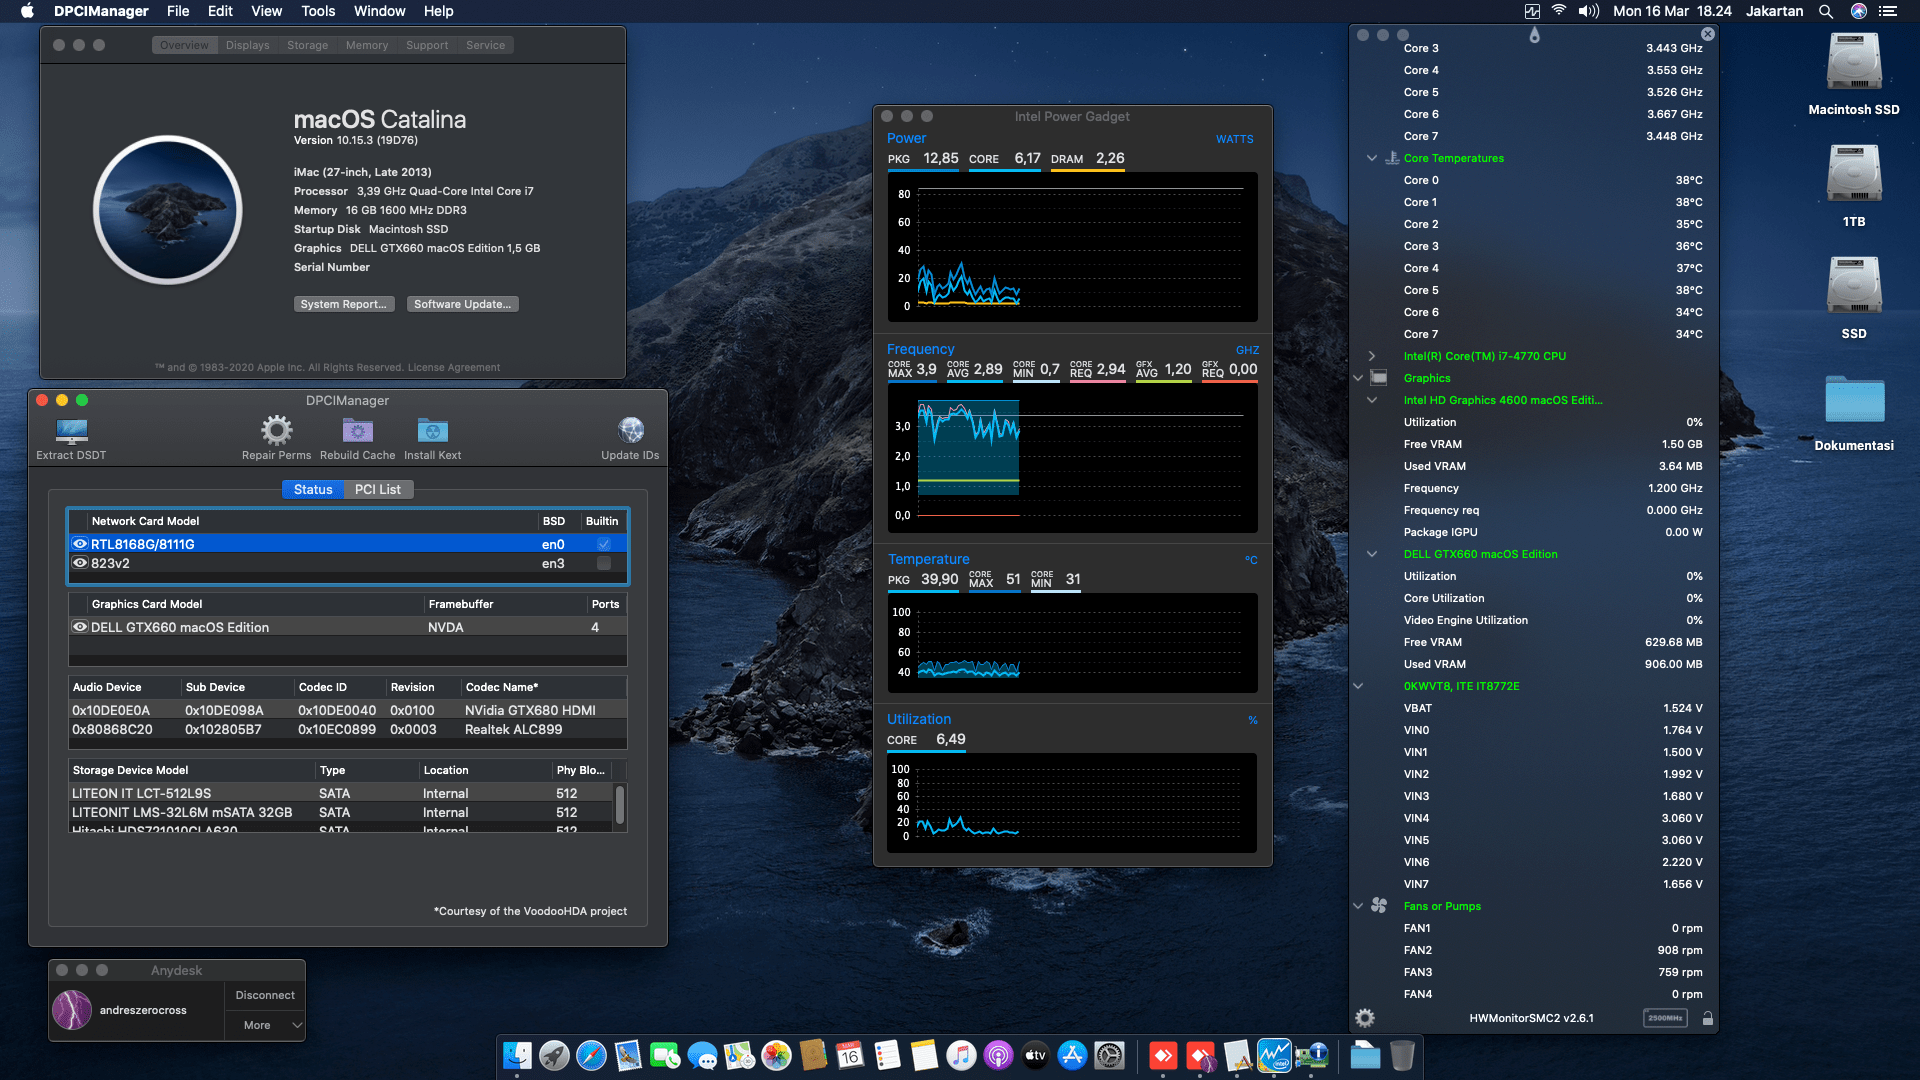Click the Install Kext icon
Image resolution: width=1920 pixels, height=1080 pixels.
(432, 430)
